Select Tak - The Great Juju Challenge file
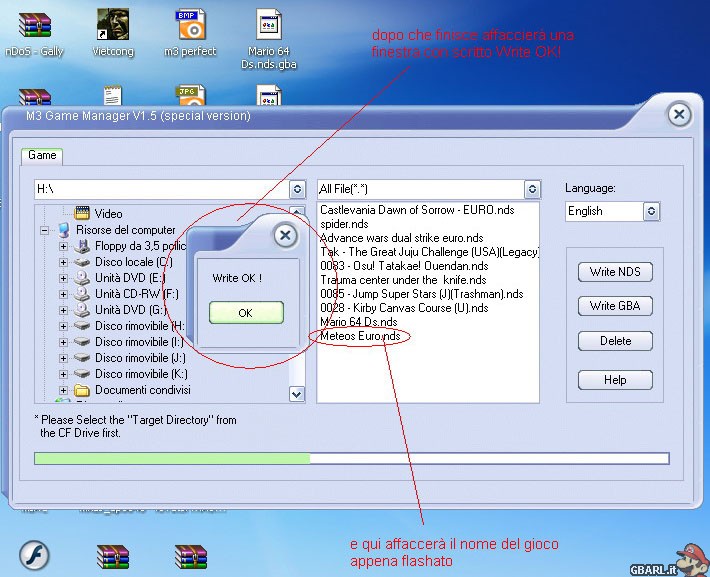This screenshot has width=710, height=577. click(429, 252)
